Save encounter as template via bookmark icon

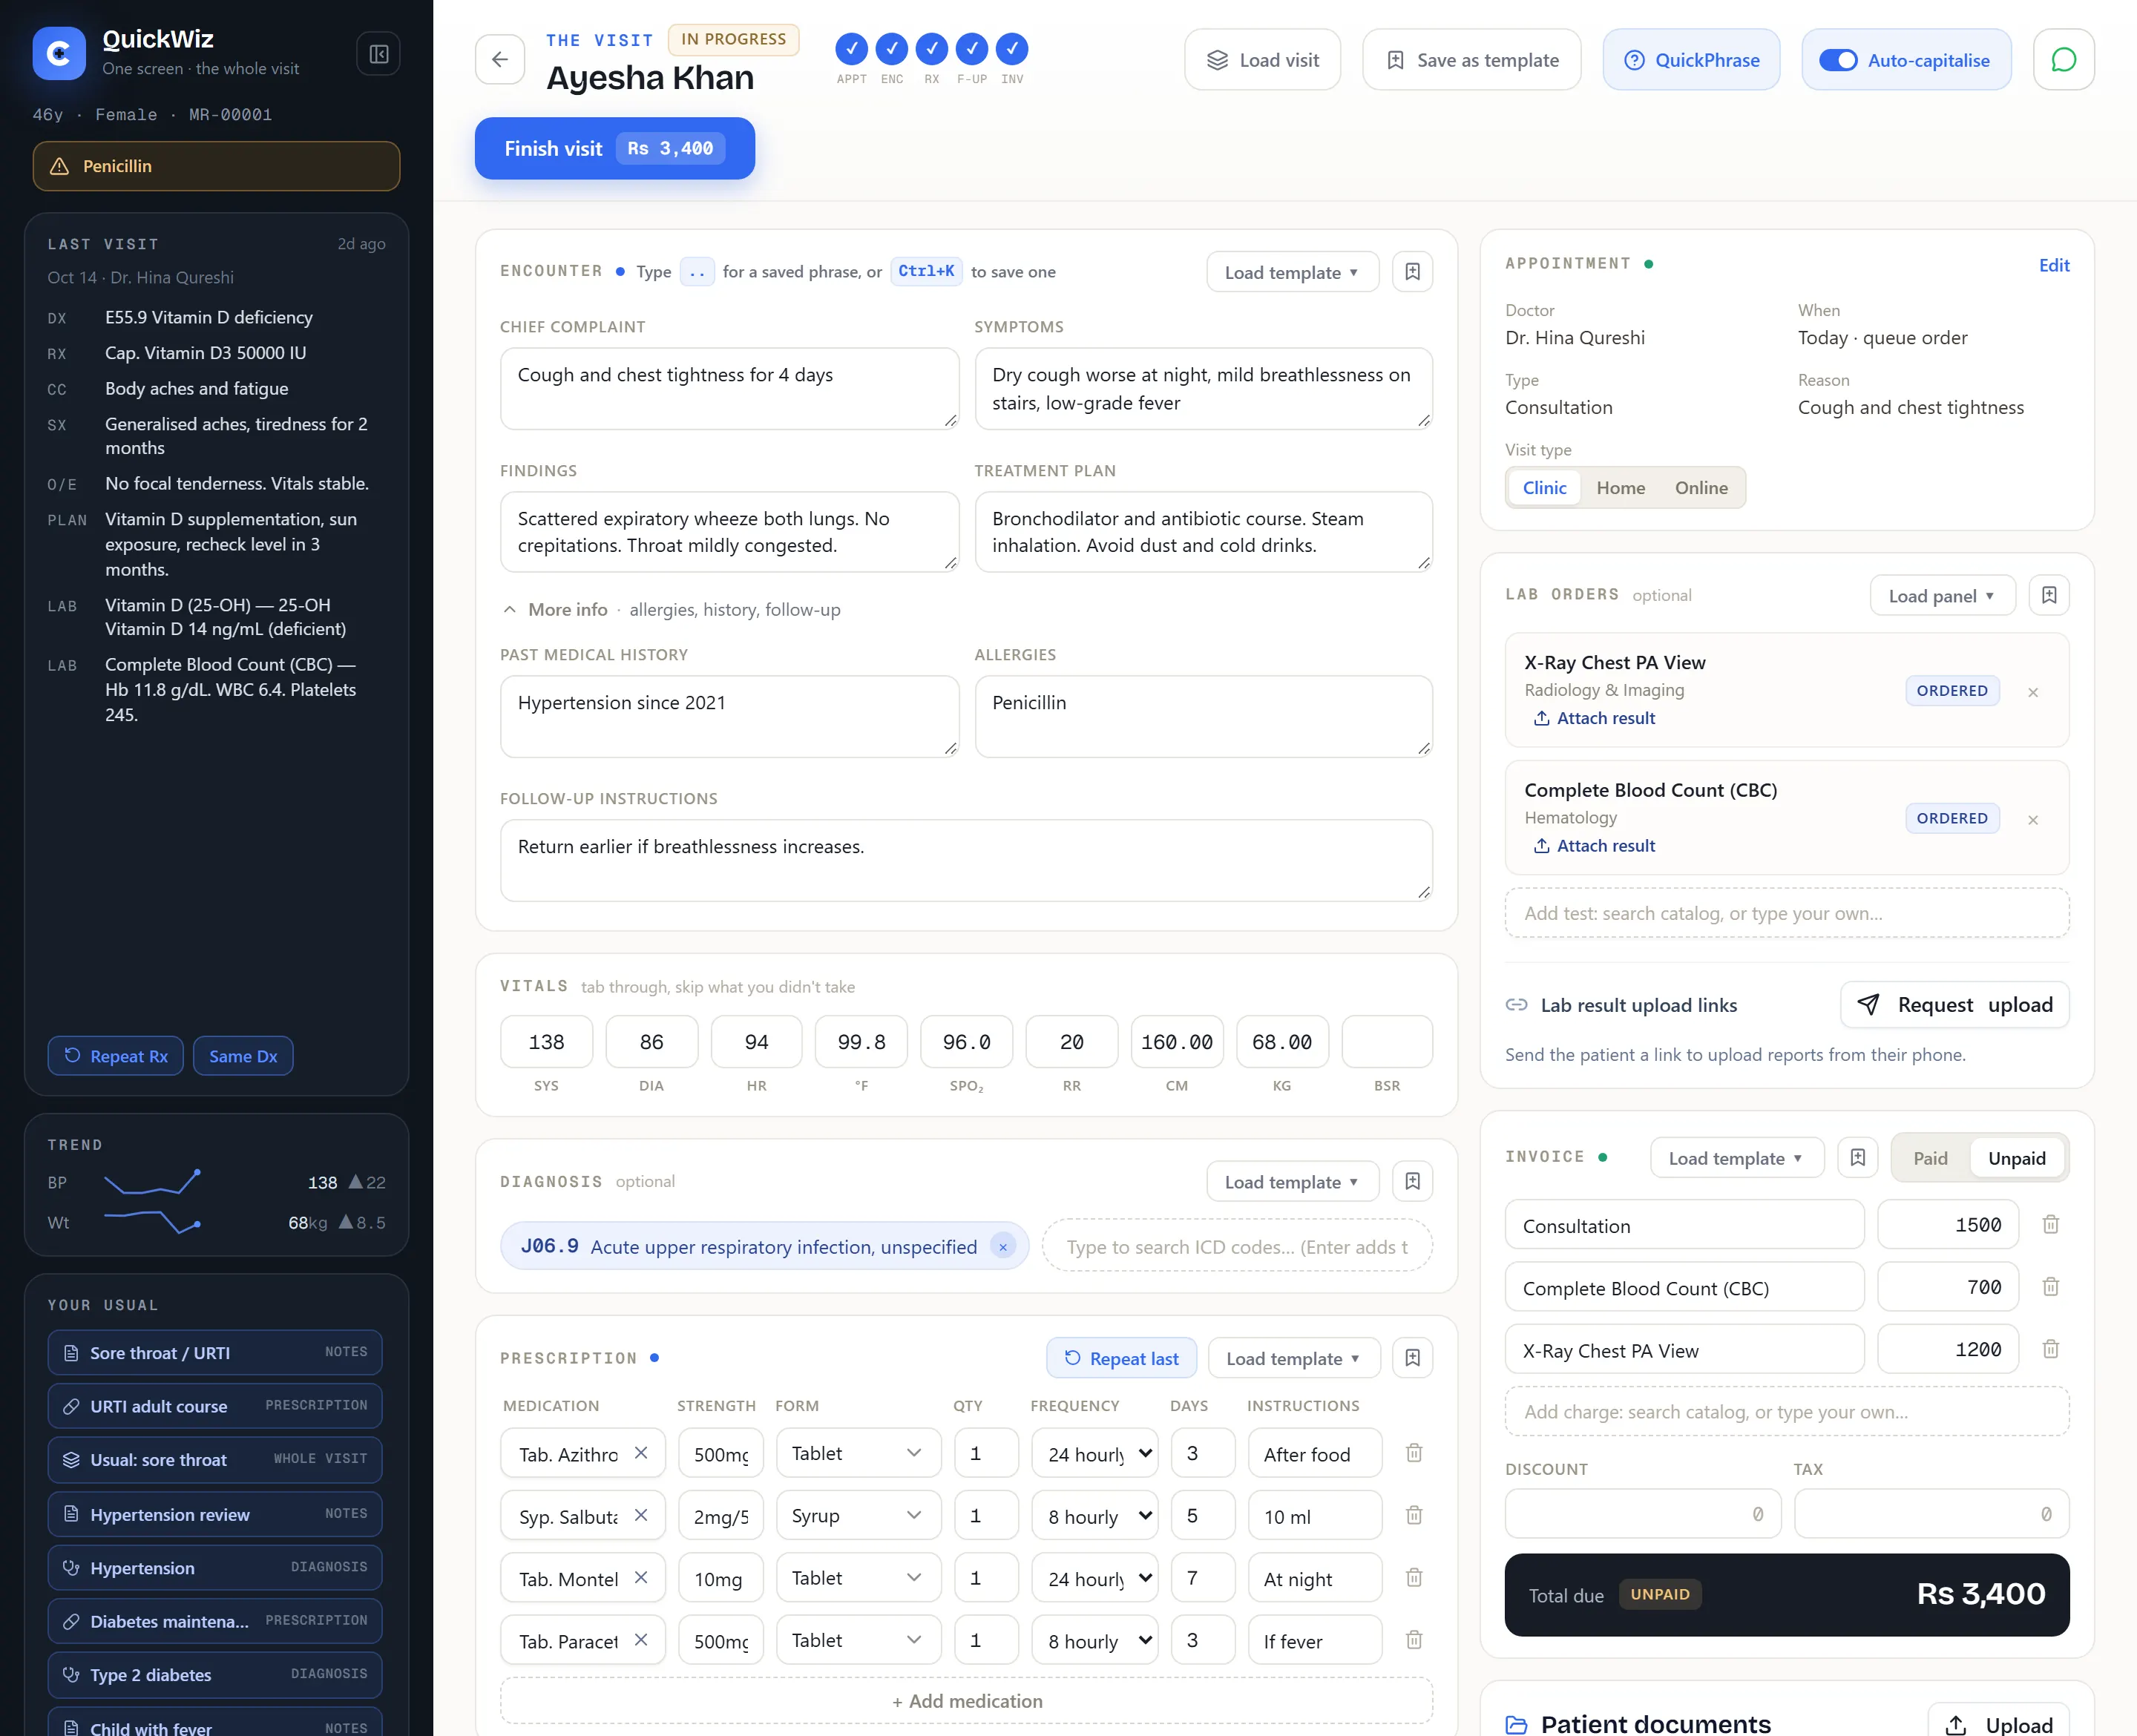click(1412, 272)
